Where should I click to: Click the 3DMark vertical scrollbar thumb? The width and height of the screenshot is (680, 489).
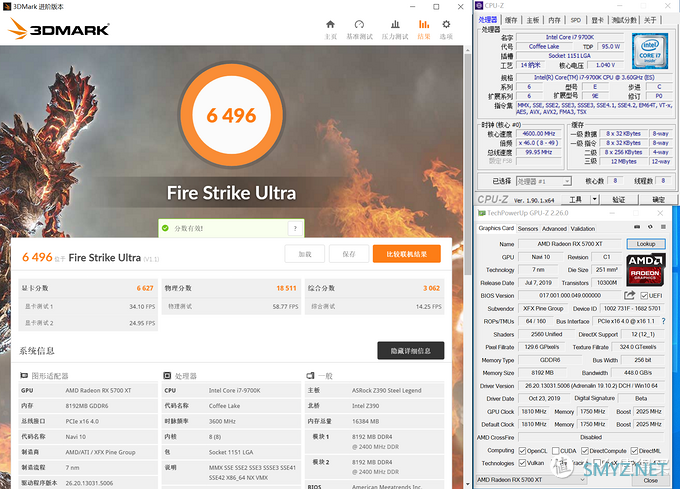tap(468, 165)
